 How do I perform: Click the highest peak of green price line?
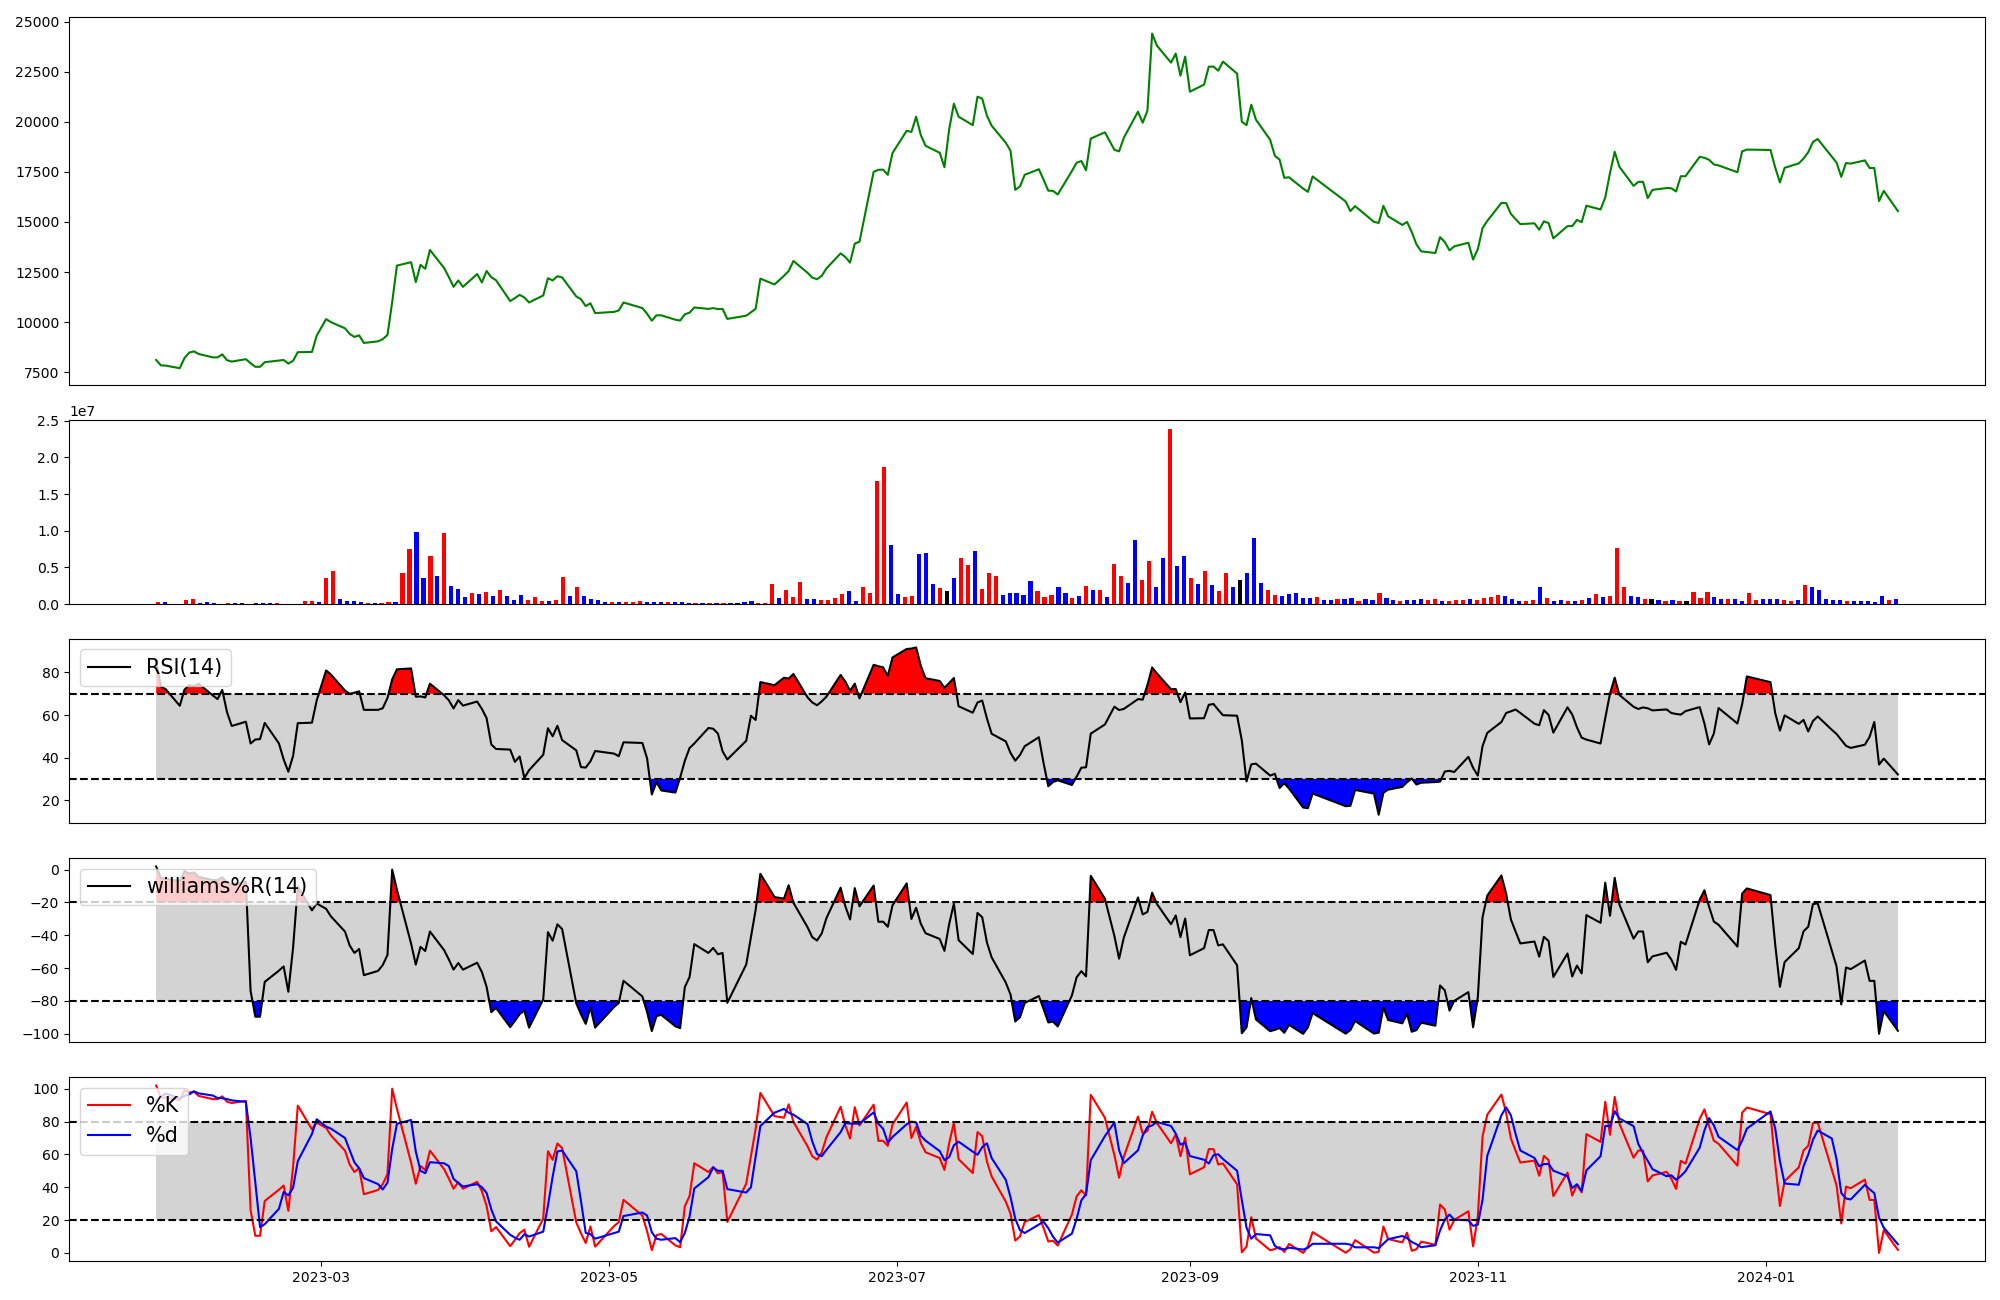[x=1152, y=35]
